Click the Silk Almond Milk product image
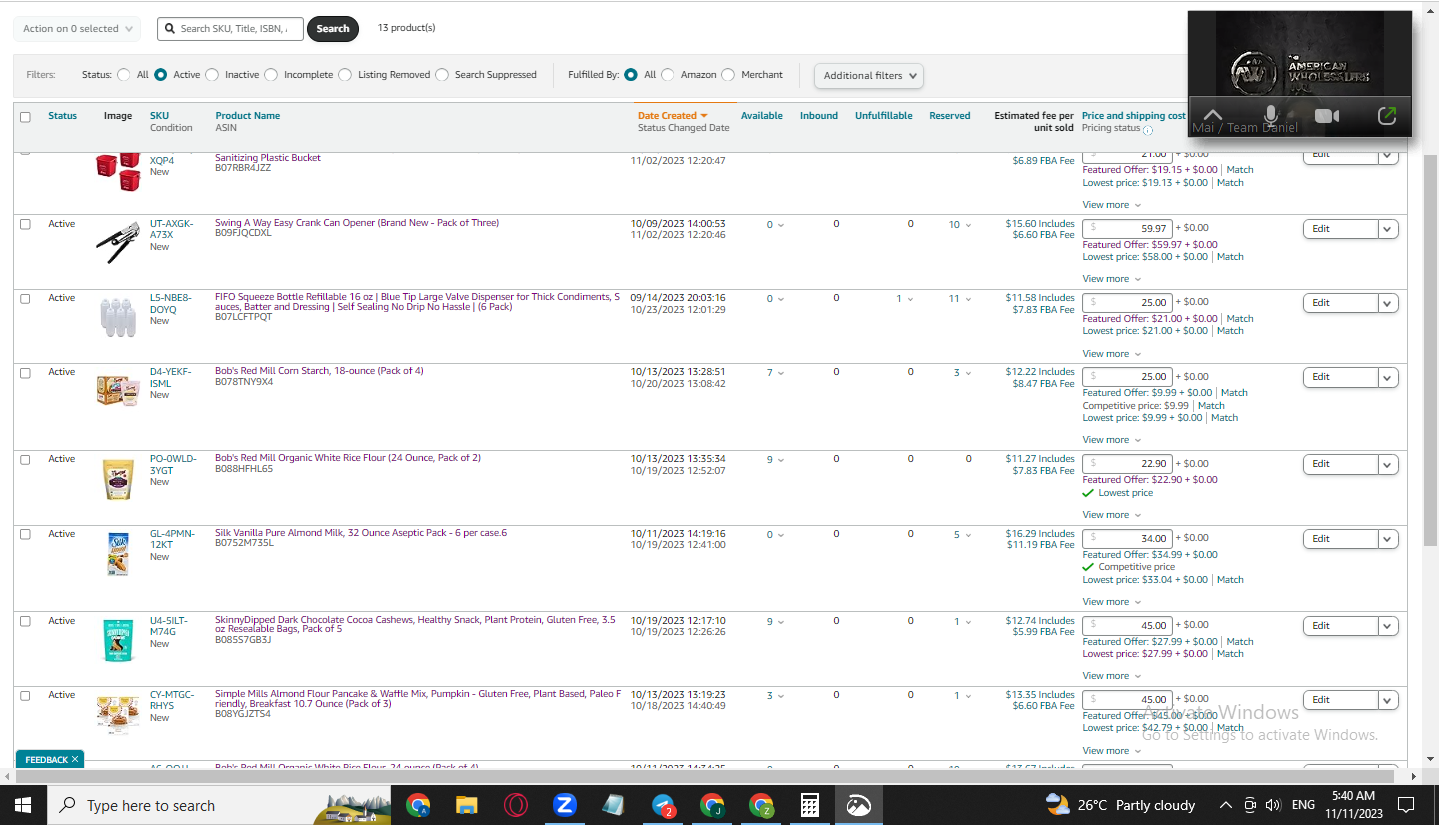 coord(118,554)
